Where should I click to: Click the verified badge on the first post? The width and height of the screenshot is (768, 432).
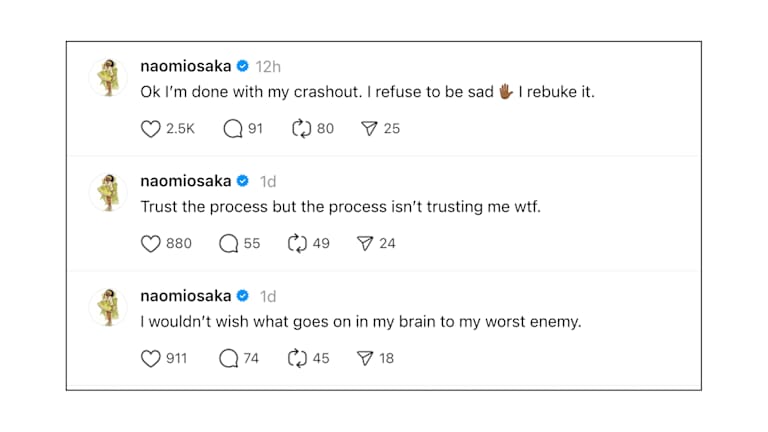coord(242,66)
